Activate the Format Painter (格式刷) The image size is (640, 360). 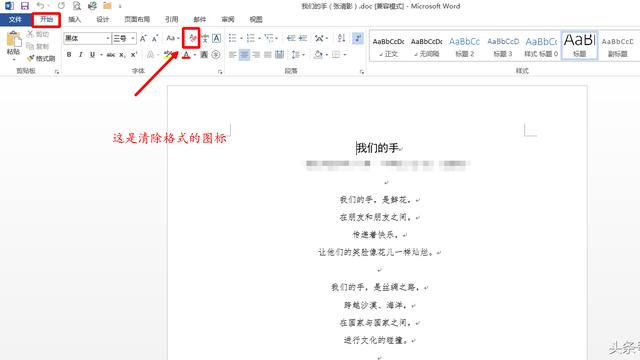click(41, 58)
